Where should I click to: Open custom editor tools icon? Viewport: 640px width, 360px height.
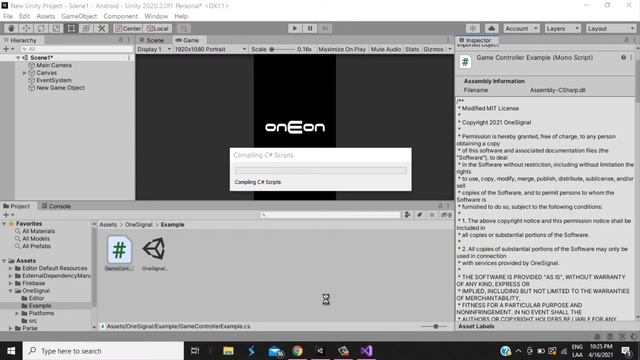tap(101, 28)
